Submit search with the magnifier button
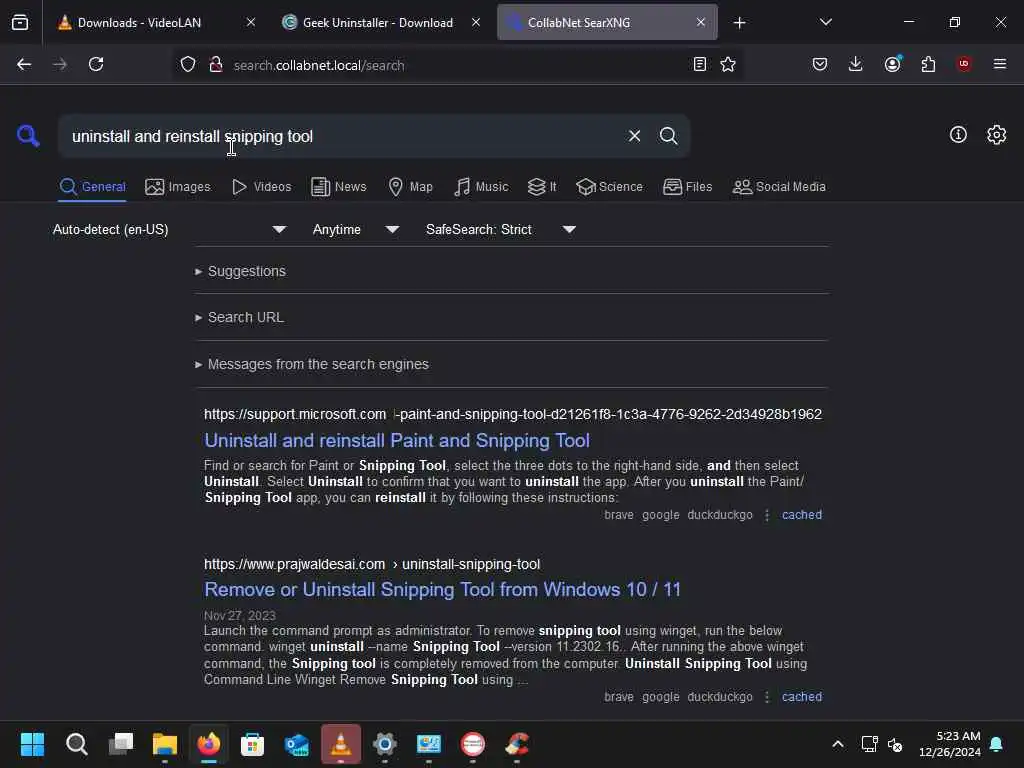This screenshot has width=1024, height=768. (x=668, y=136)
